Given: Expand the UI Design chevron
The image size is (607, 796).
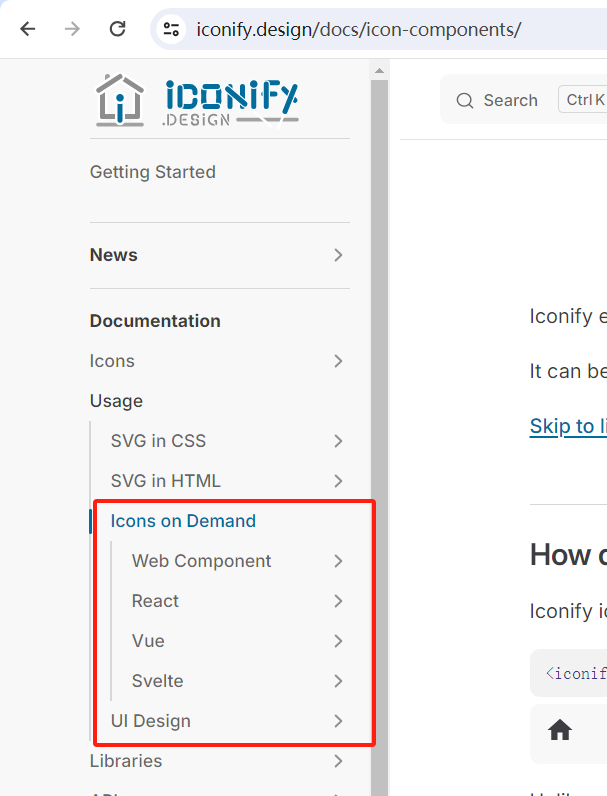Looking at the screenshot, I should pyautogui.click(x=339, y=721).
